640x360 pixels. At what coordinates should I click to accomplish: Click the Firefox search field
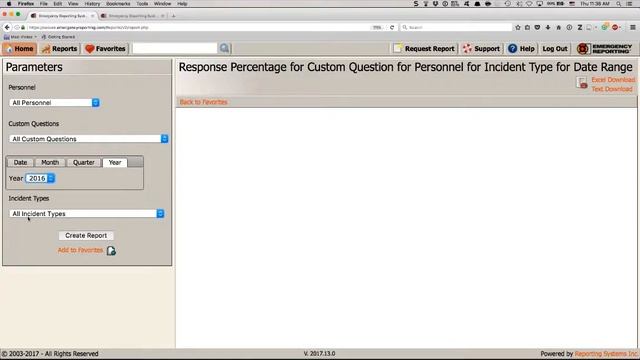(456, 27)
